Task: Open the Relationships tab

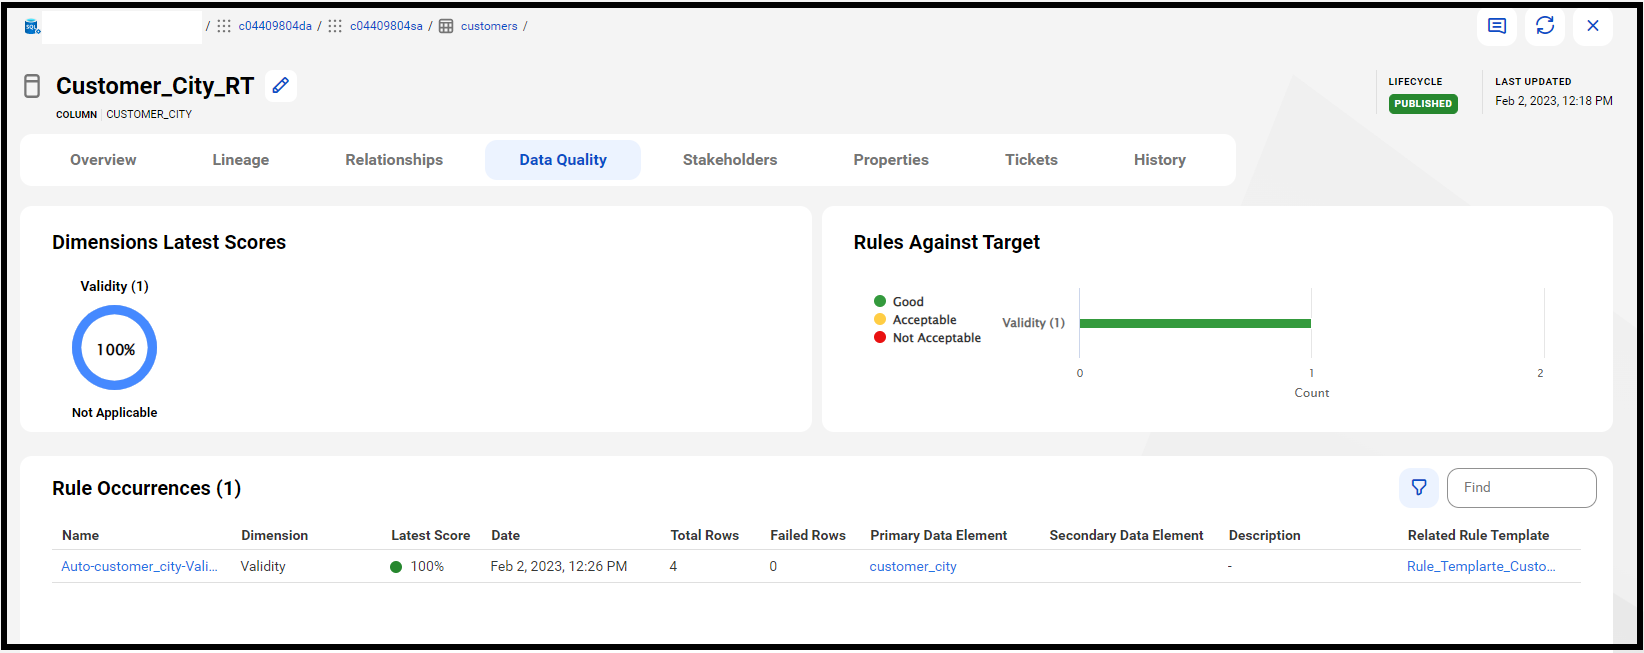Action: [x=394, y=160]
